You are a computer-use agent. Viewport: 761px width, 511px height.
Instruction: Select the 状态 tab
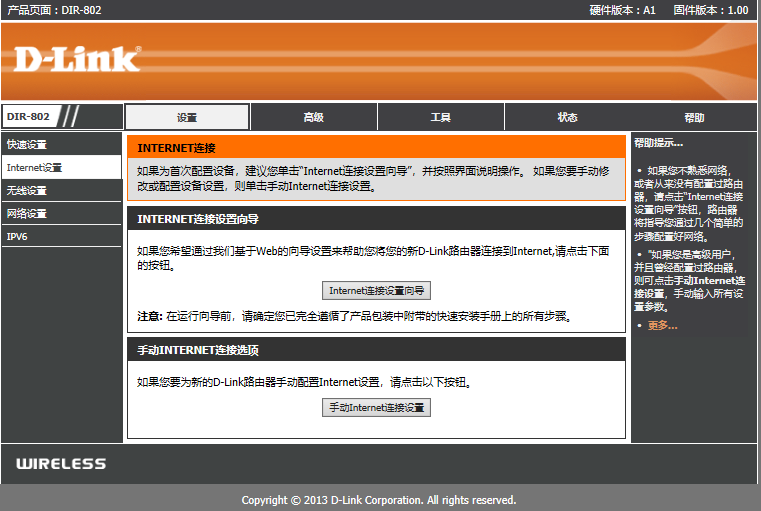(x=567, y=117)
